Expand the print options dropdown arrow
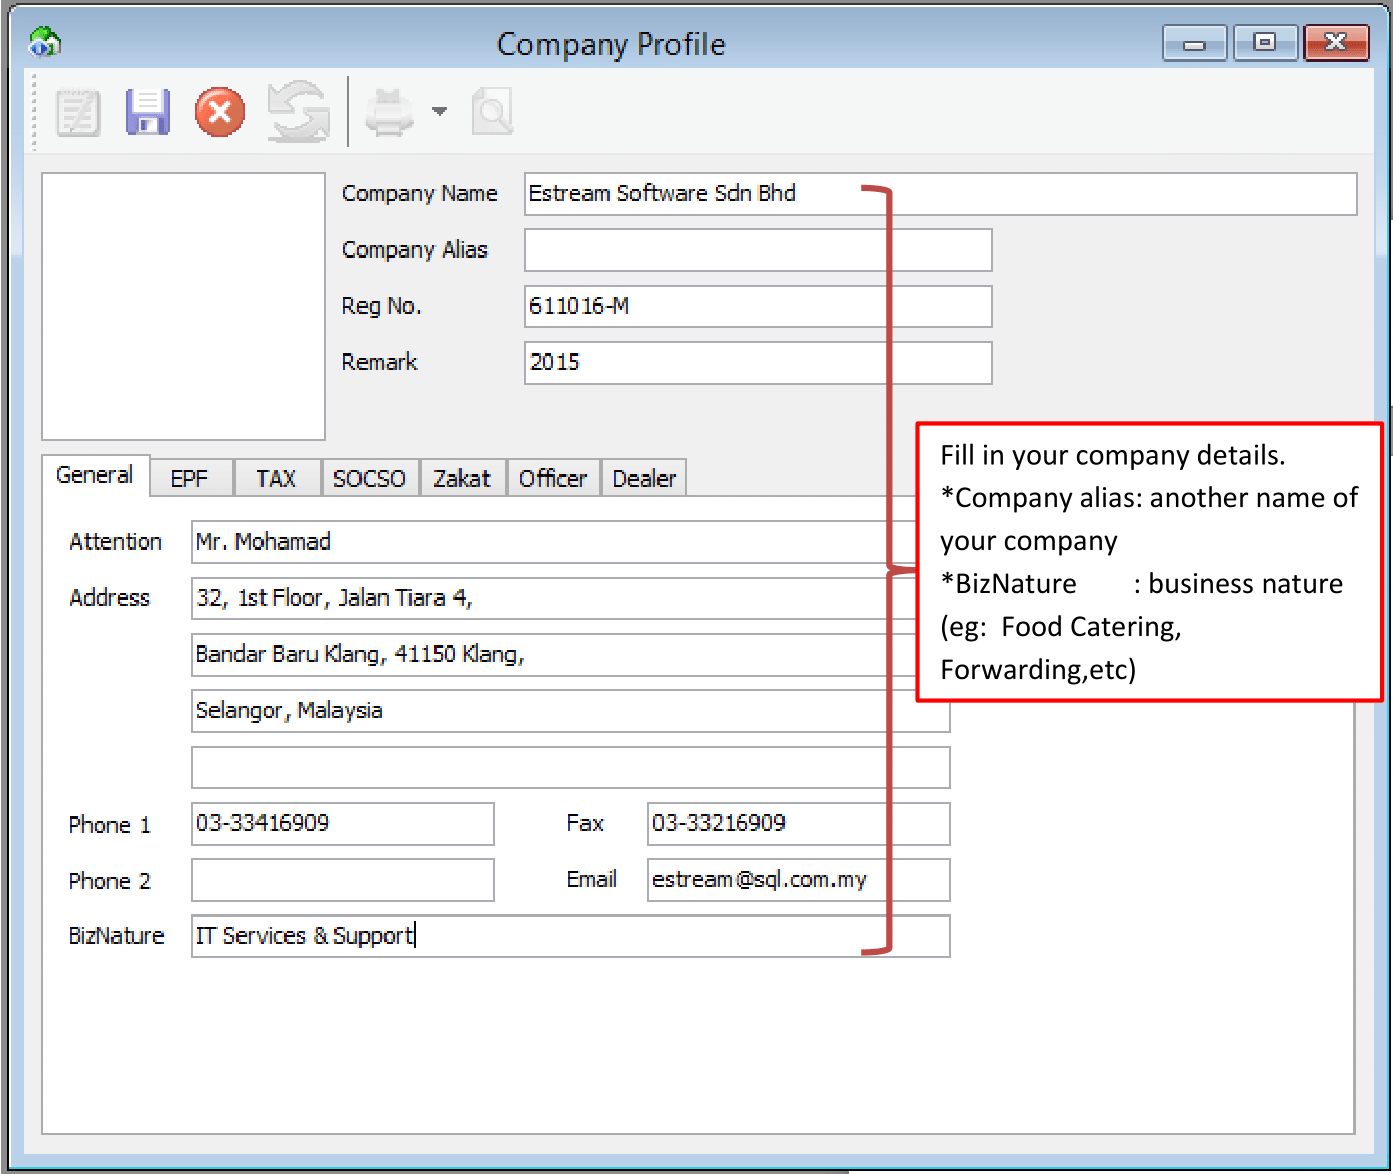 pos(439,111)
